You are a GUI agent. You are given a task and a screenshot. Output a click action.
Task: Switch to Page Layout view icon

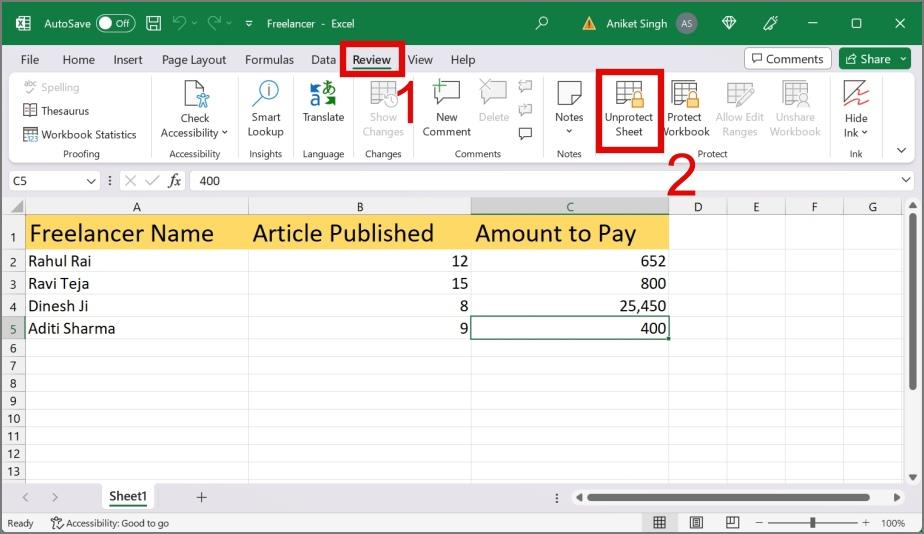click(696, 522)
